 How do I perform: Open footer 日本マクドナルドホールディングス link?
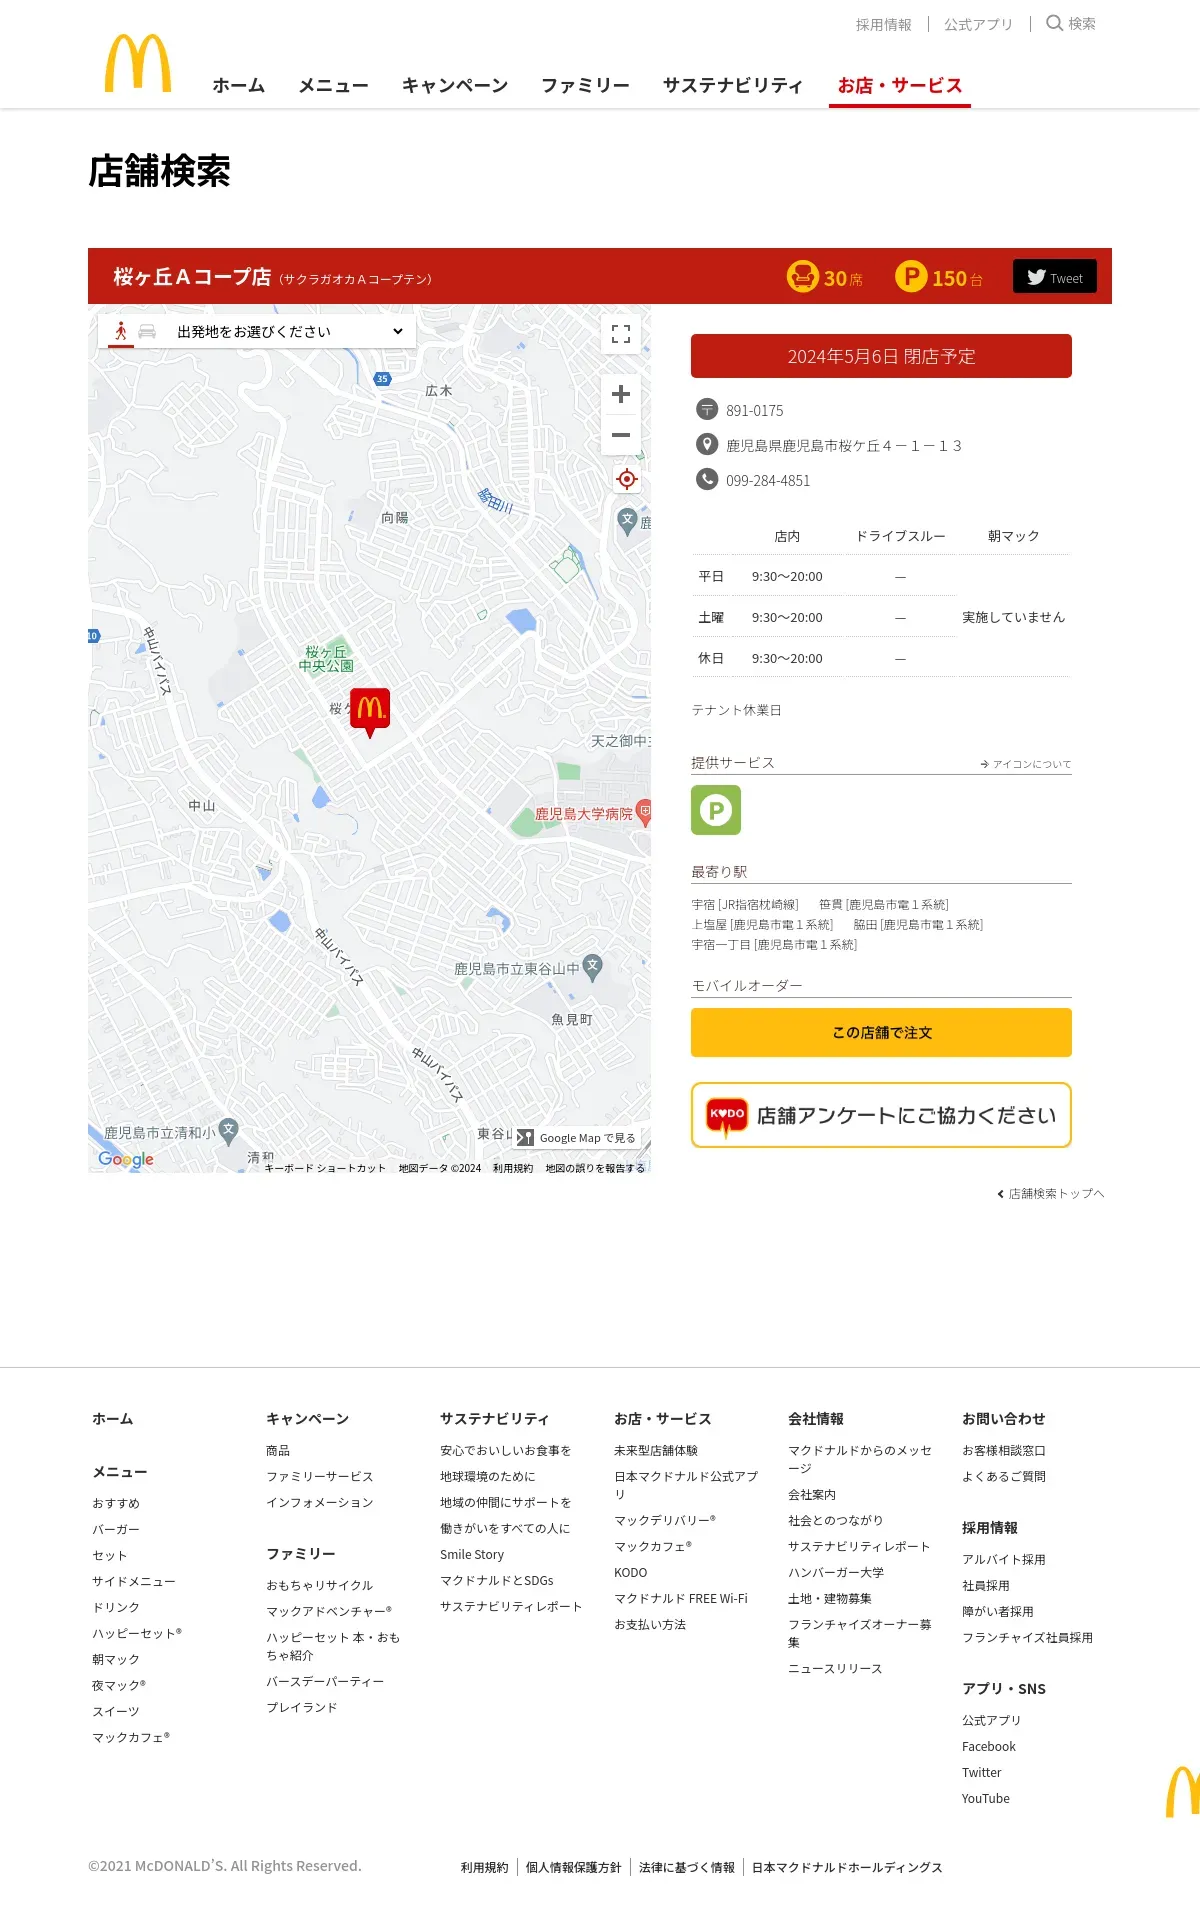[x=847, y=1868]
